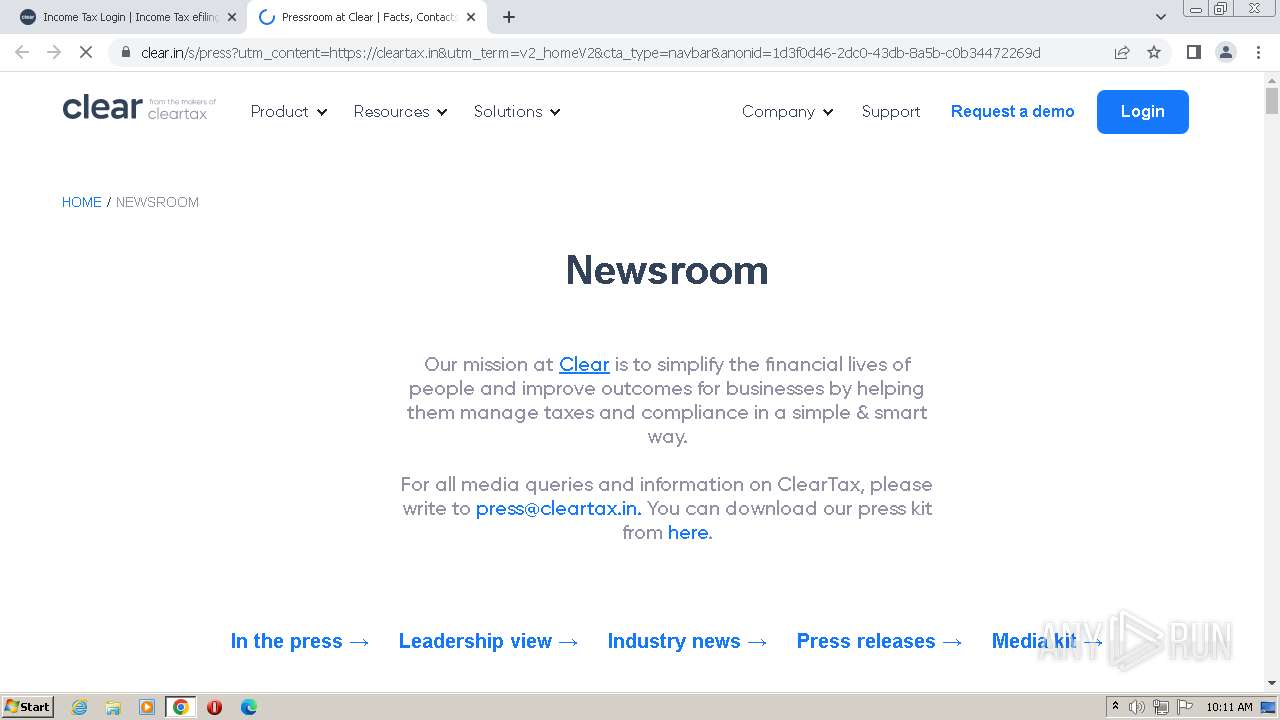
Task: Click Request a demo link
Action: pos(1012,112)
